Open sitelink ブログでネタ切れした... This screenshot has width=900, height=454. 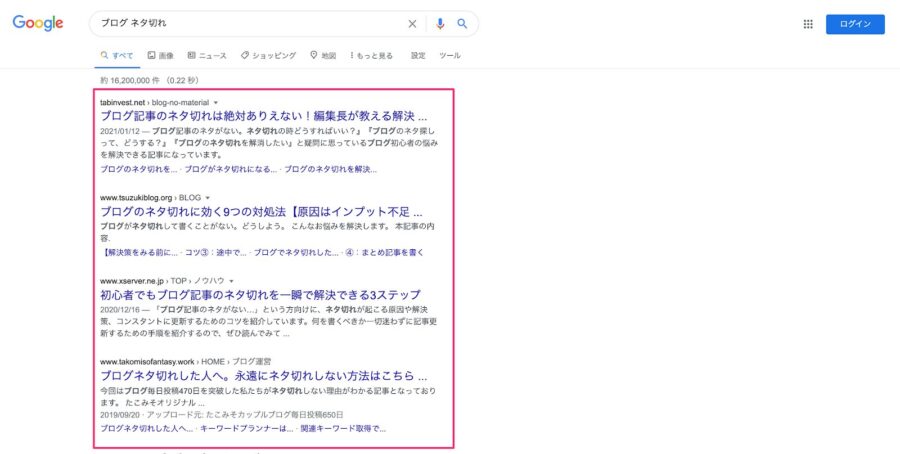(296, 253)
